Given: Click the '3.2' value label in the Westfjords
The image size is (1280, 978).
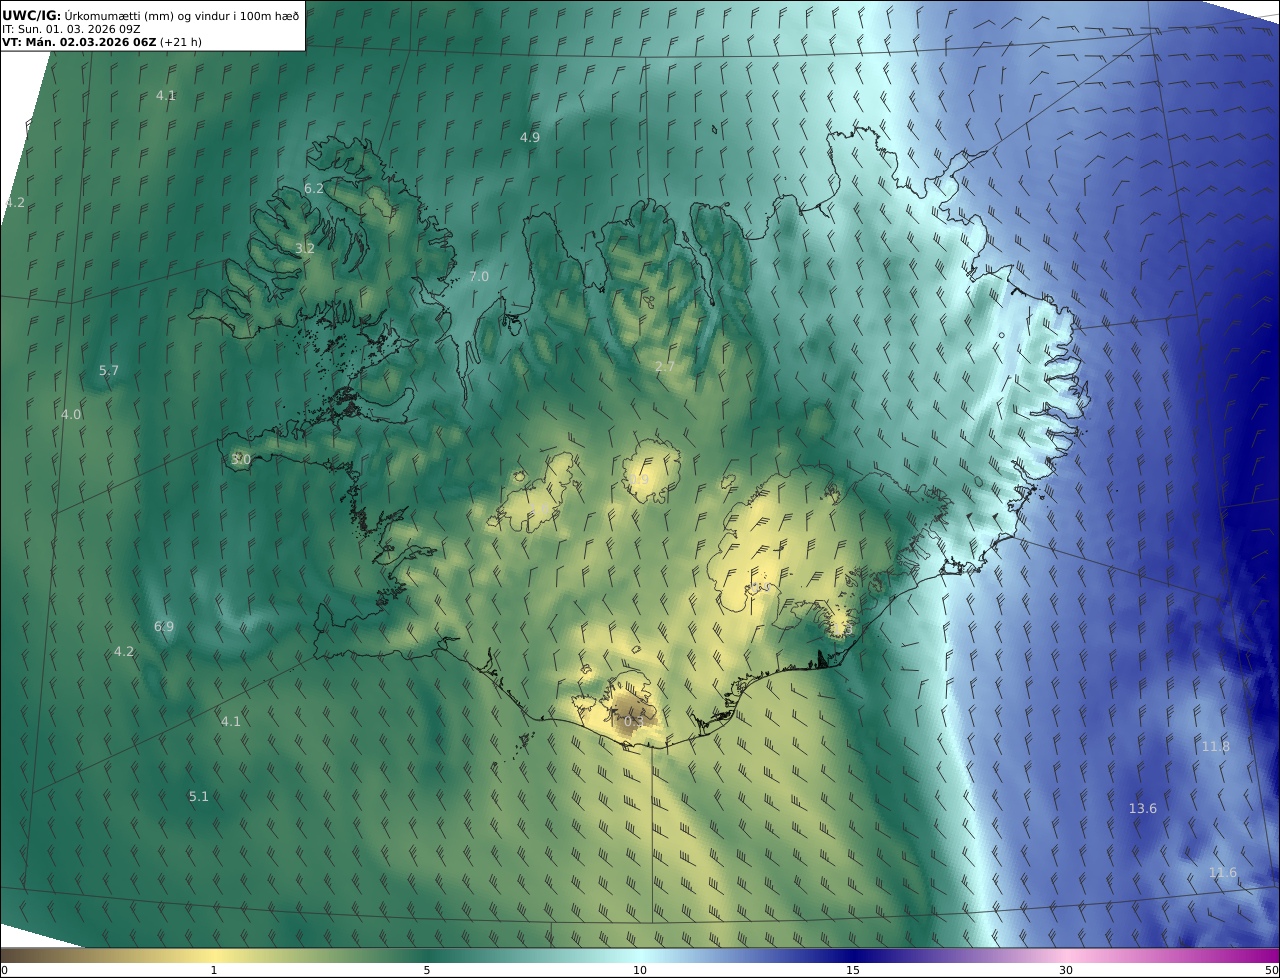Looking at the screenshot, I should click(x=305, y=248).
